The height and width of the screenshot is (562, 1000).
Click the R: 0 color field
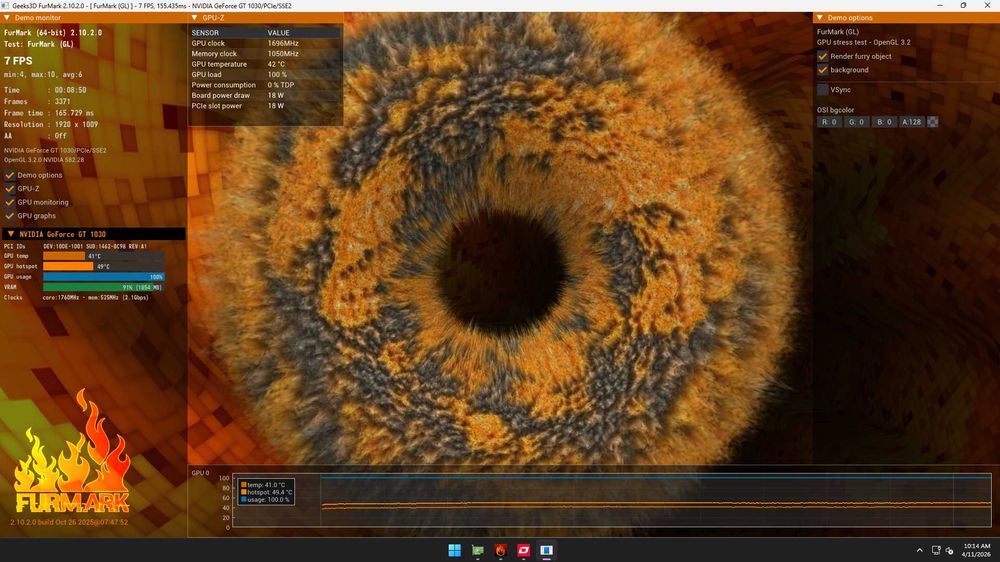tap(829, 122)
